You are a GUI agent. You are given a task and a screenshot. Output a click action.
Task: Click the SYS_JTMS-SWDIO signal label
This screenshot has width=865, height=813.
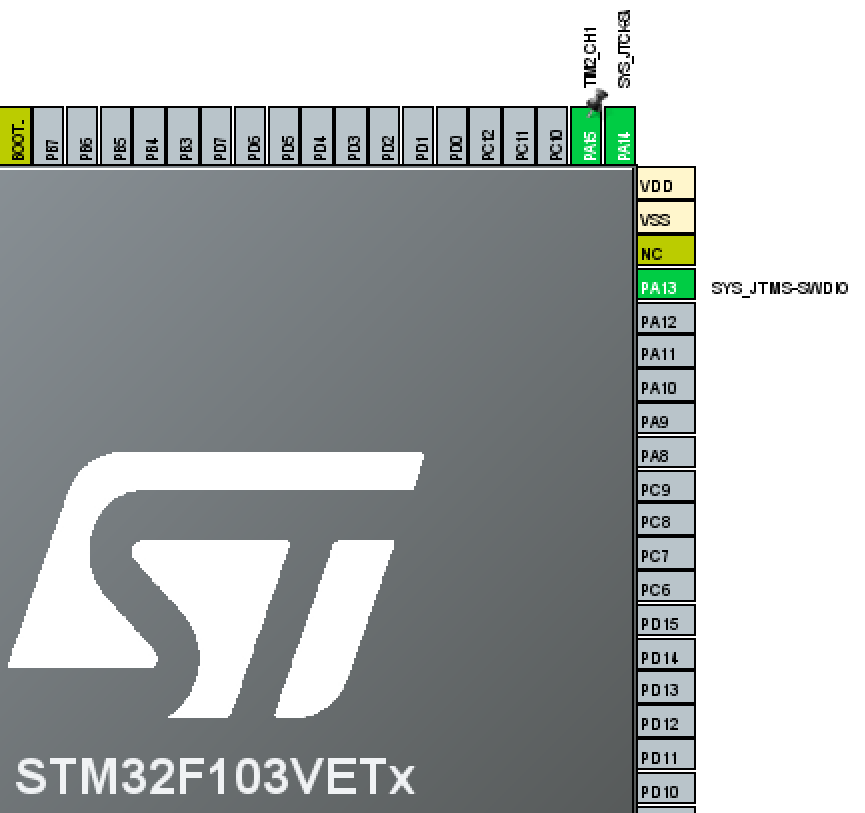point(779,288)
